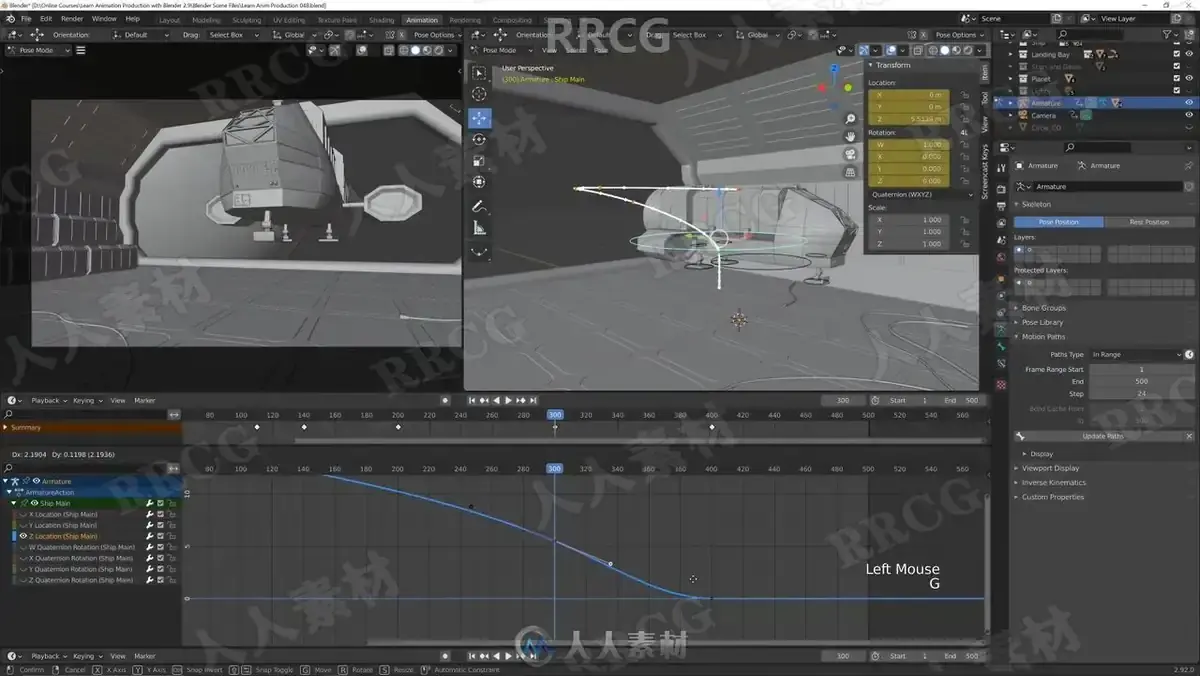Open the Paths Type In Range dropdown
The height and width of the screenshot is (676, 1200).
[1136, 354]
